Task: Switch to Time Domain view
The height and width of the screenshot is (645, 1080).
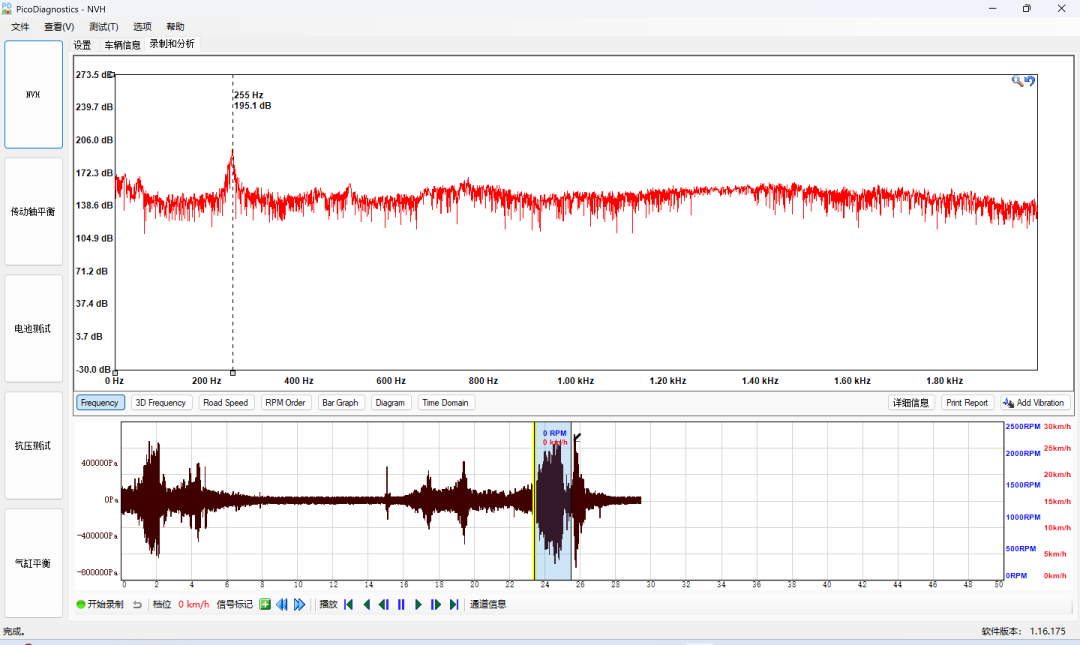Action: click(445, 402)
